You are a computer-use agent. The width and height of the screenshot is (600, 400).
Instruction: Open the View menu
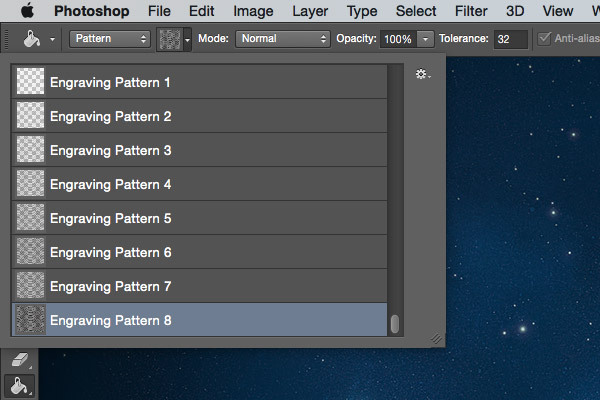pyautogui.click(x=558, y=11)
